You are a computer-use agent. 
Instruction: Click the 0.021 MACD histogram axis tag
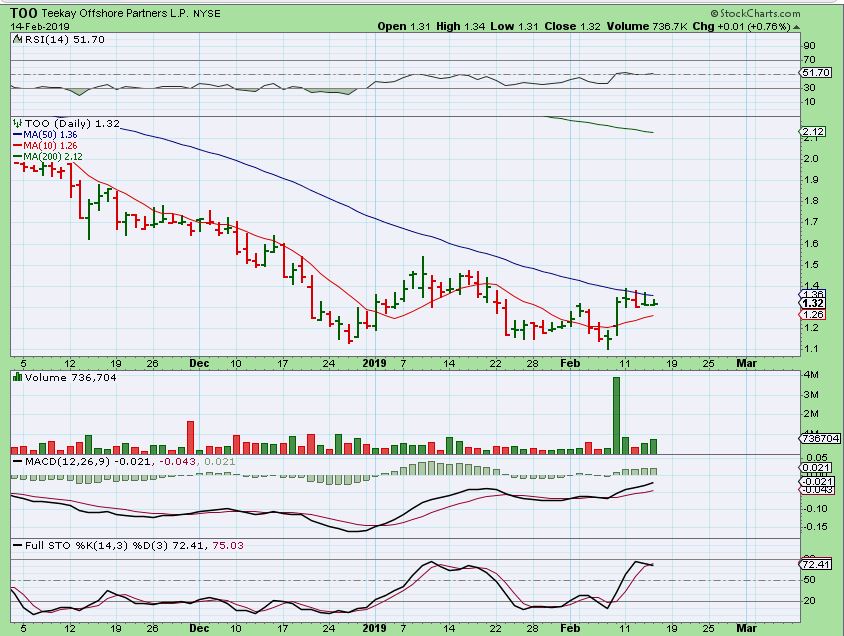(817, 468)
